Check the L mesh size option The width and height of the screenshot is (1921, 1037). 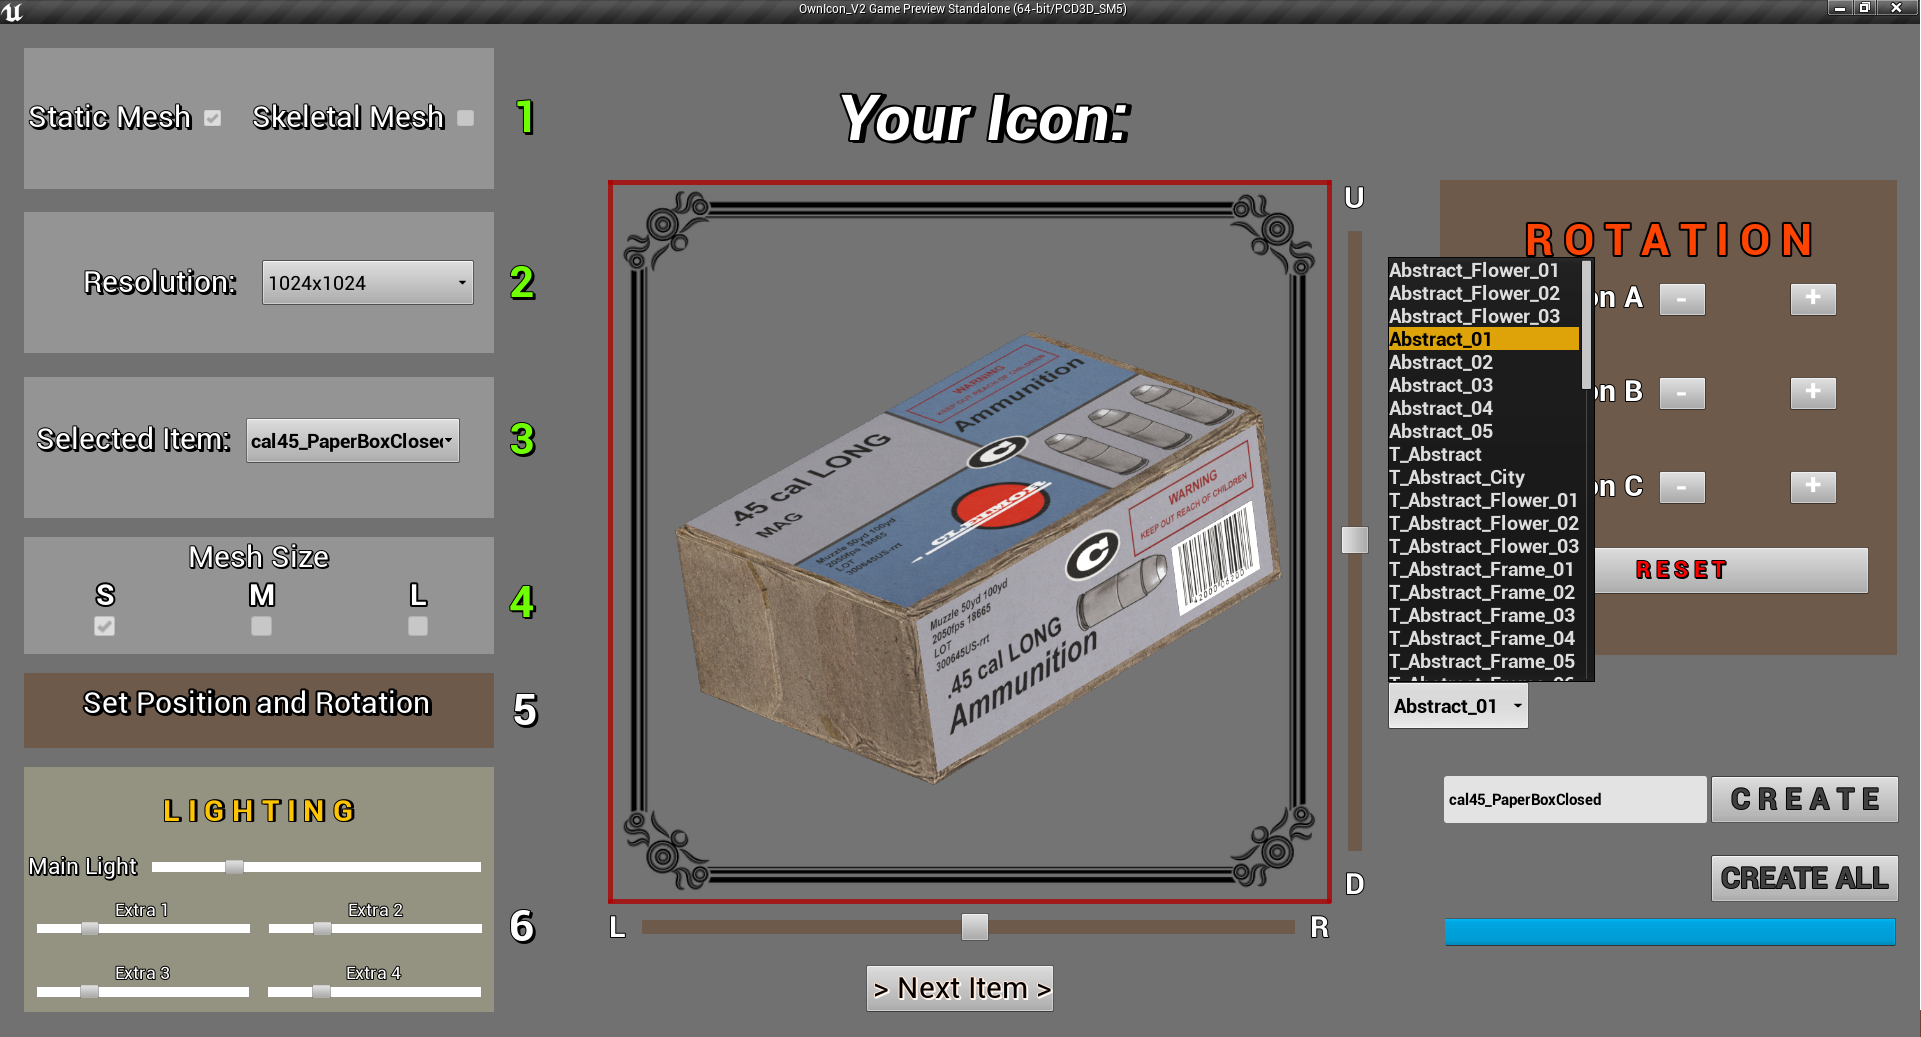[x=417, y=626]
